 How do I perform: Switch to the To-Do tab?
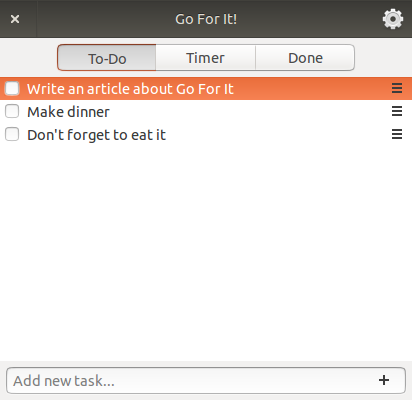click(107, 58)
